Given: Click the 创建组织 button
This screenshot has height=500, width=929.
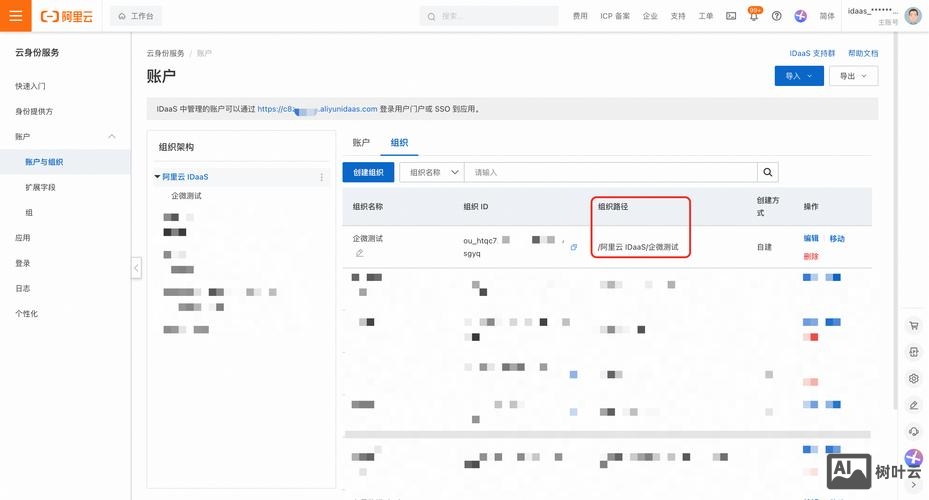Looking at the screenshot, I should (368, 172).
